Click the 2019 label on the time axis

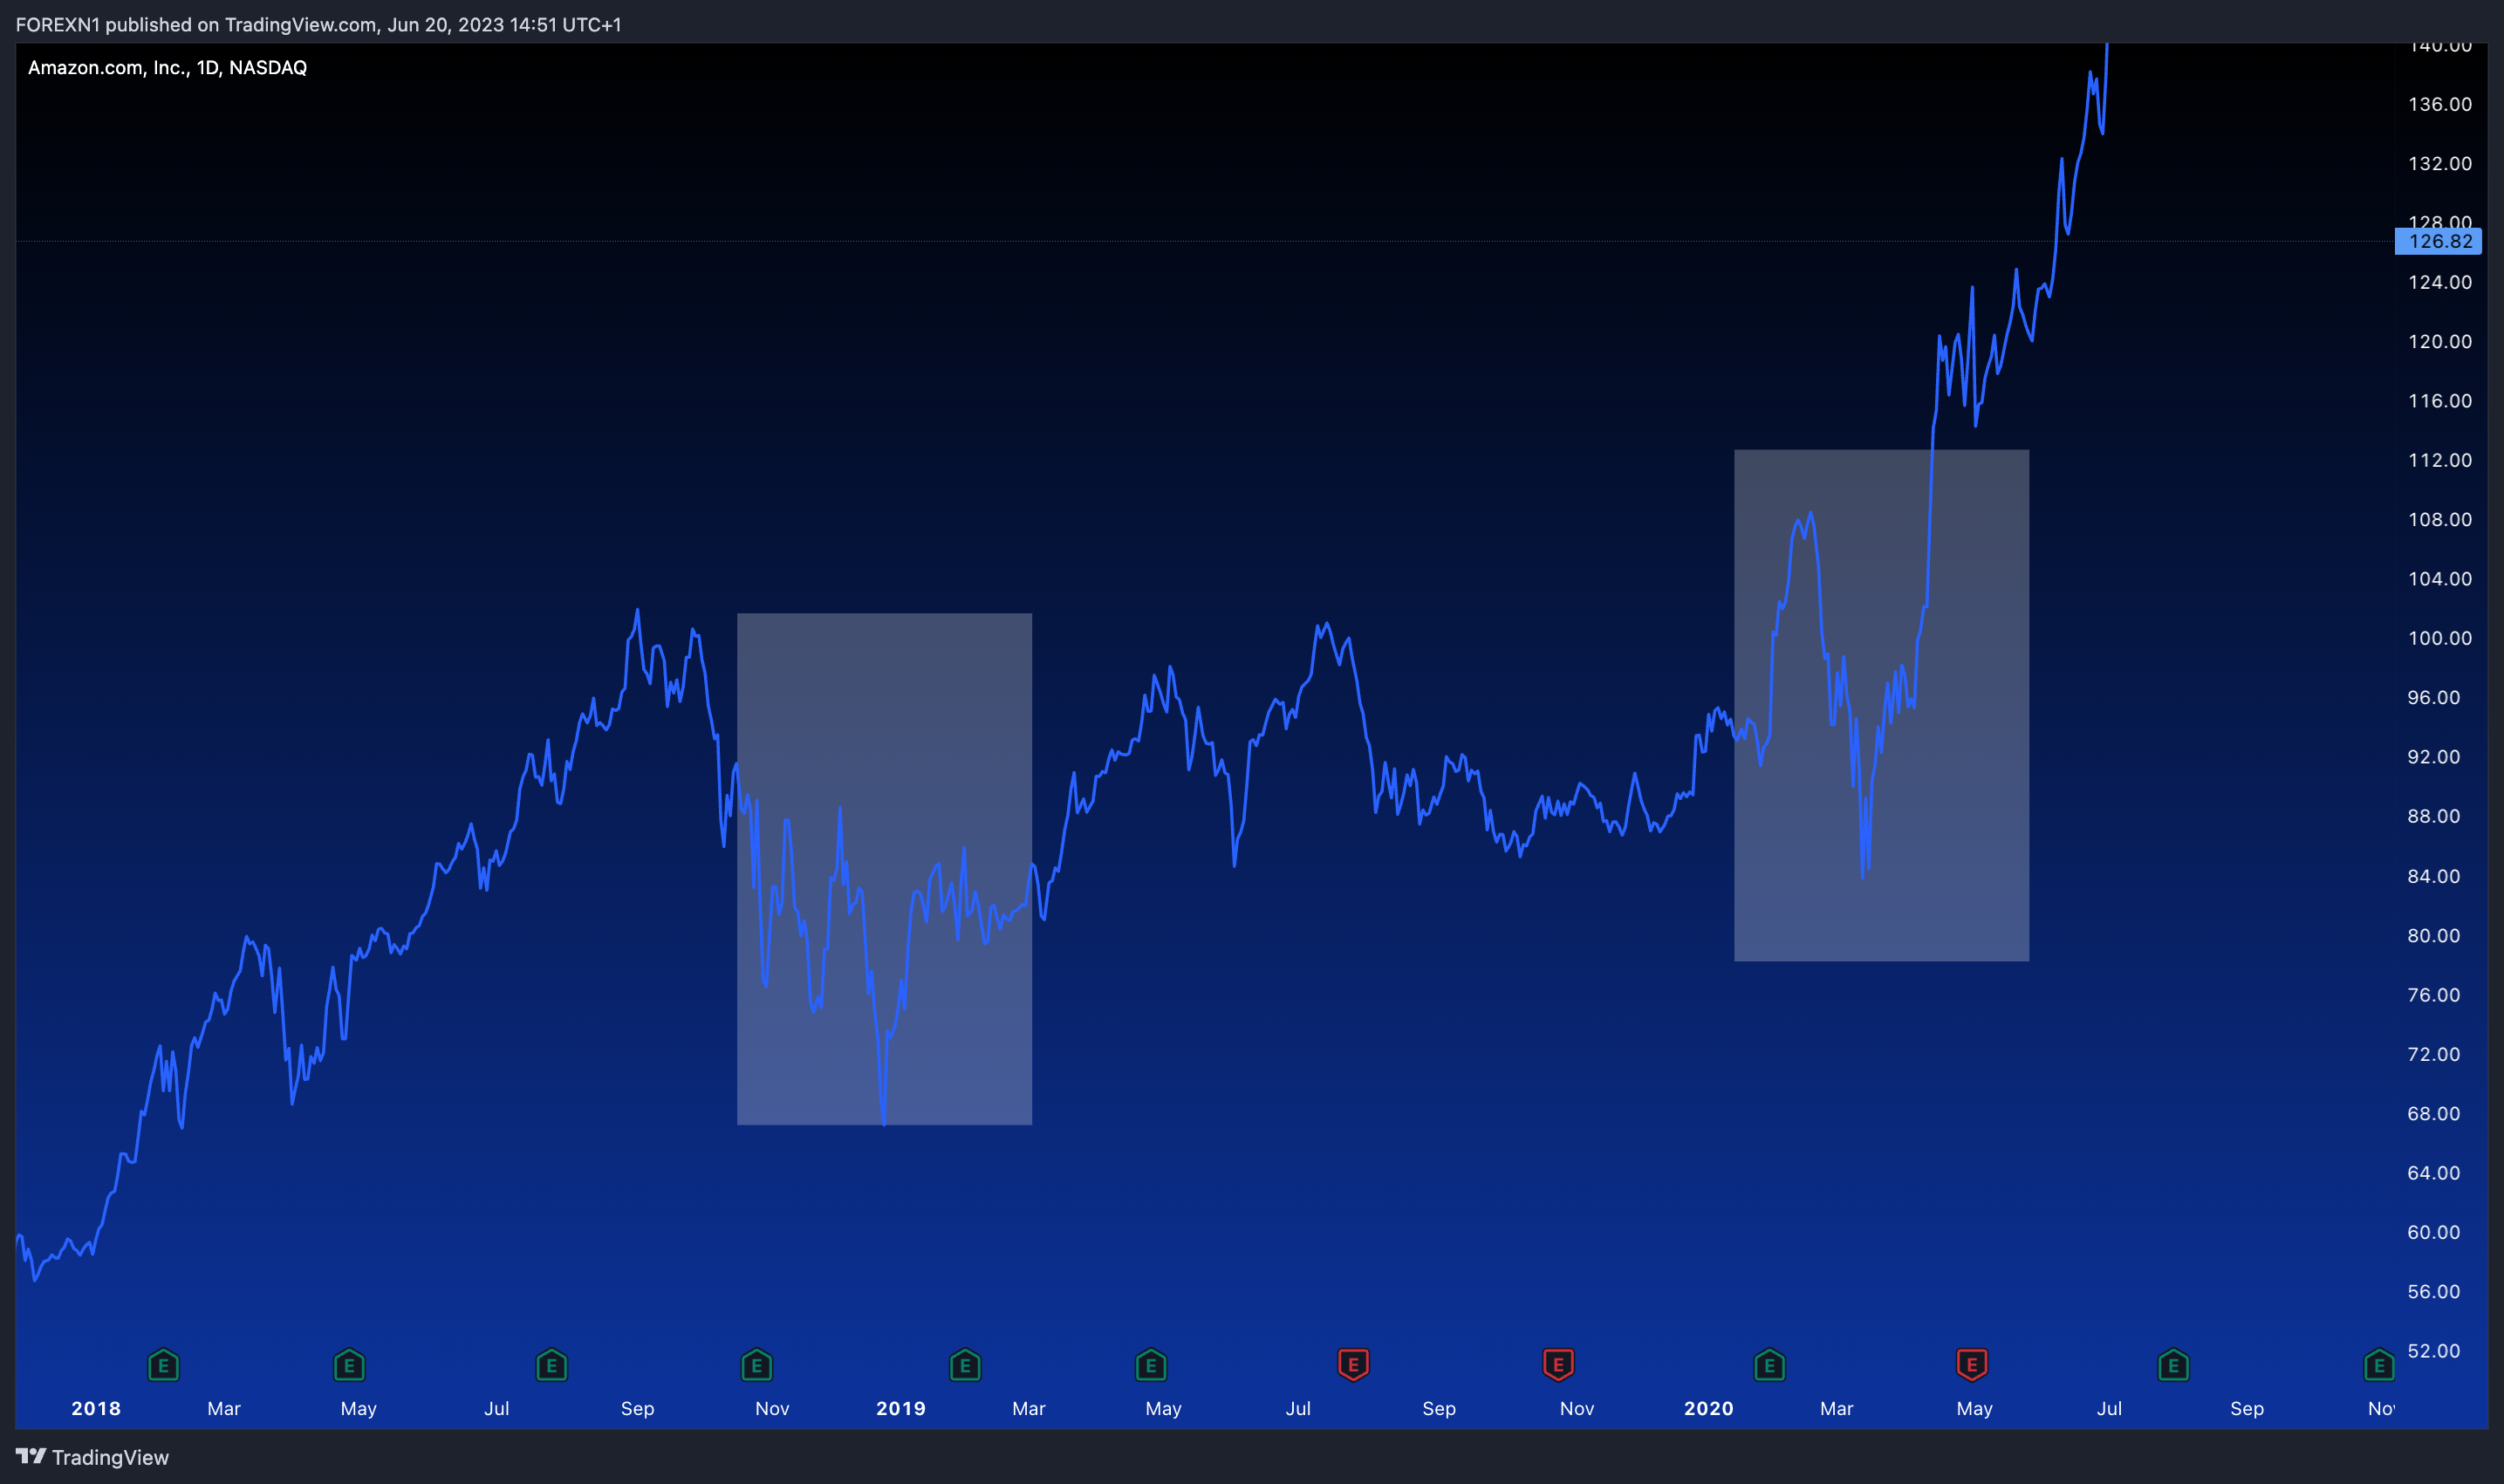(901, 1409)
